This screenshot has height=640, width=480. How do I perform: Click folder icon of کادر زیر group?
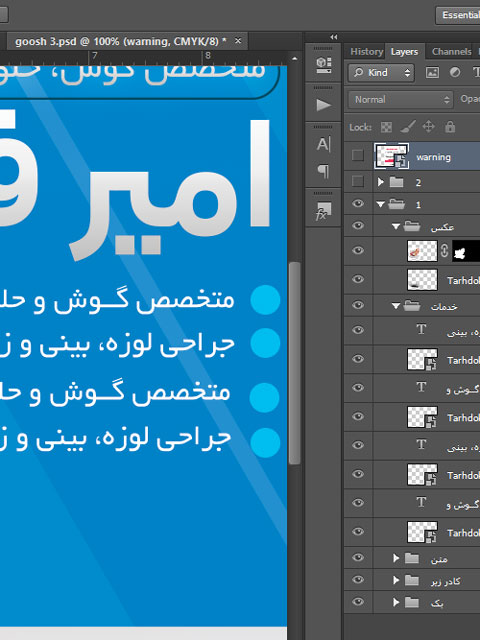pyautogui.click(x=412, y=580)
